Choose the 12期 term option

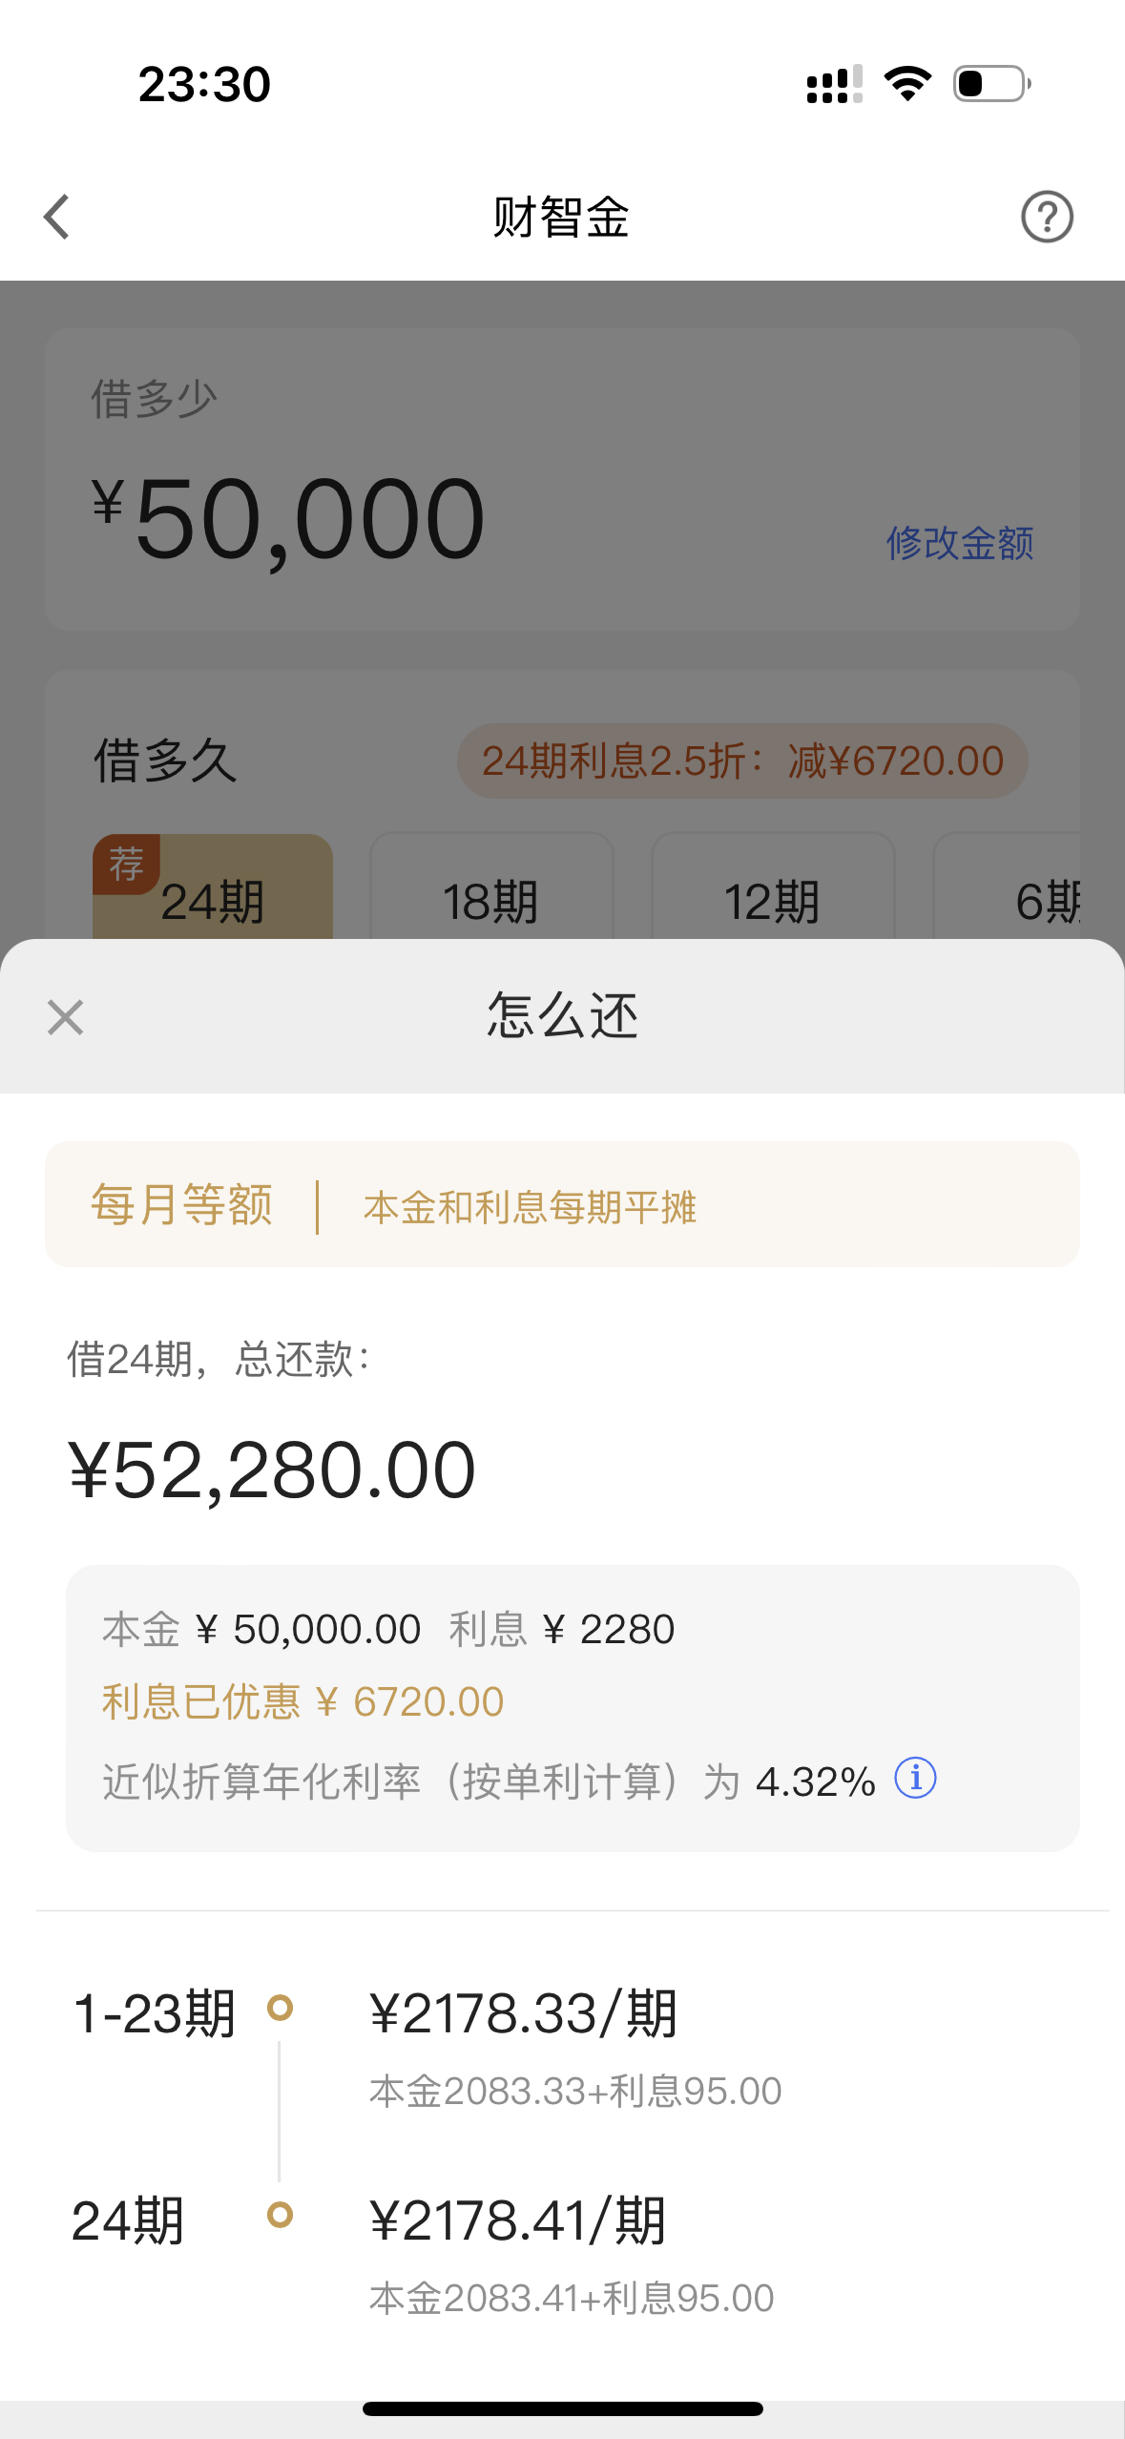coord(772,887)
